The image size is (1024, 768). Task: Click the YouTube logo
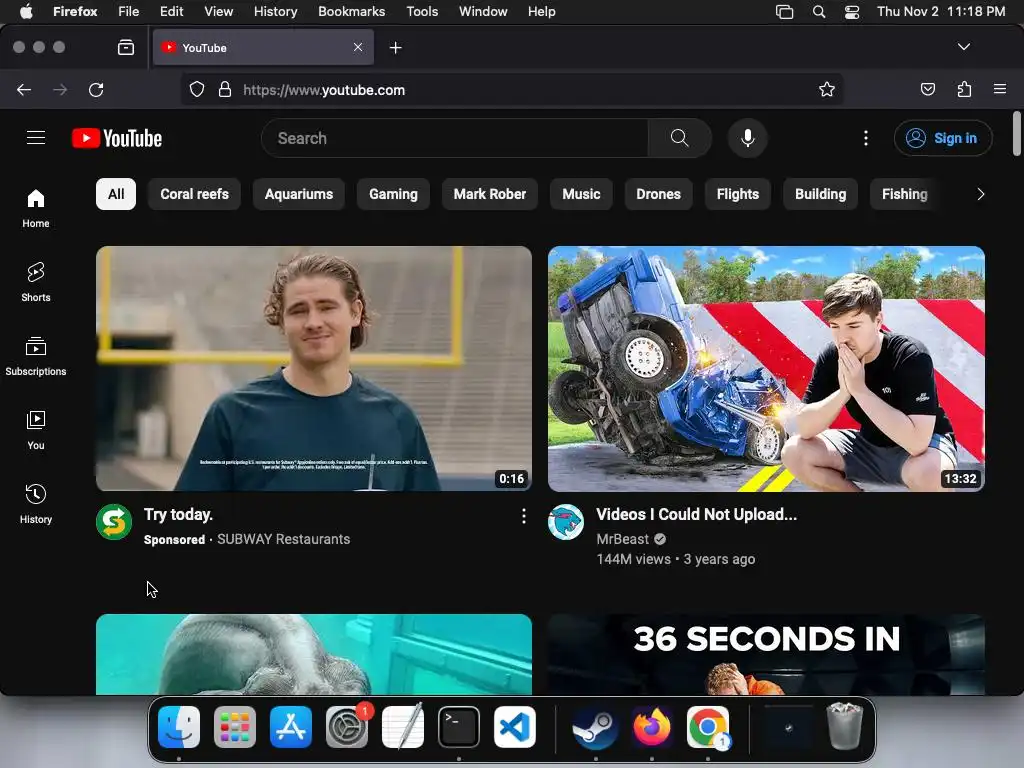point(117,138)
